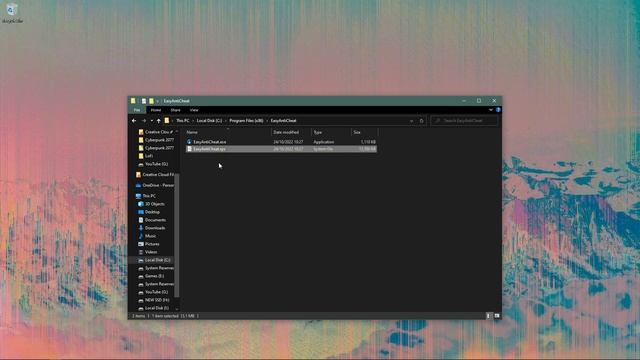
Task: Open Documents under This PC
Action: point(152,220)
